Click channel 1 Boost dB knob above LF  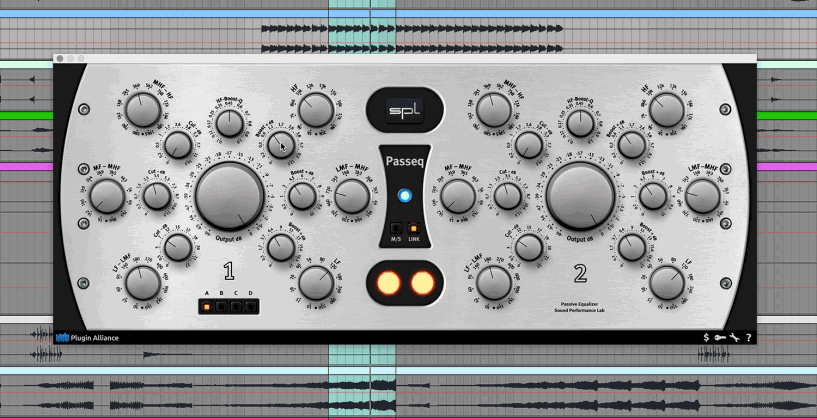281,248
